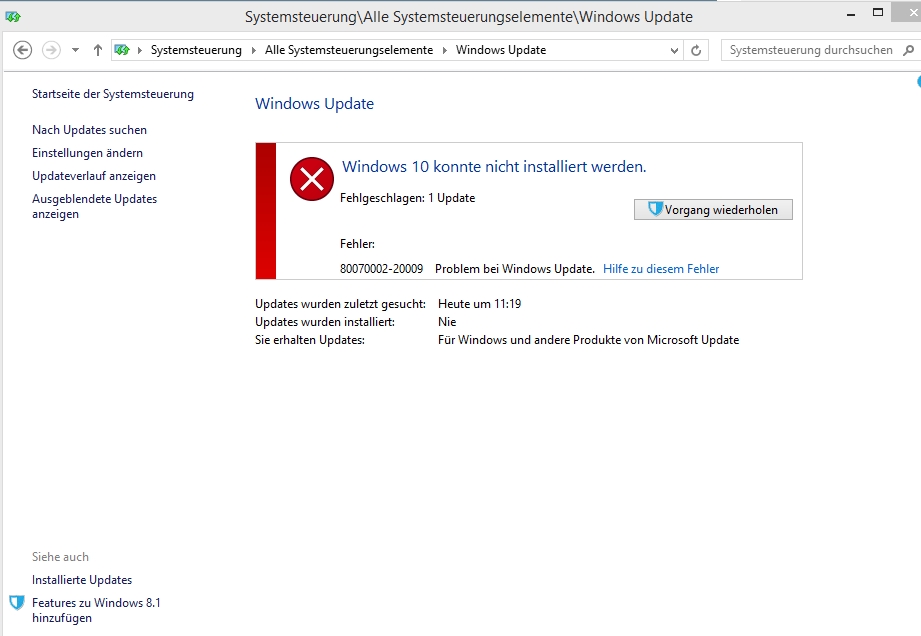Select Systemsteuerung in the breadcrumb
The width and height of the screenshot is (921, 636).
pyautogui.click(x=196, y=50)
